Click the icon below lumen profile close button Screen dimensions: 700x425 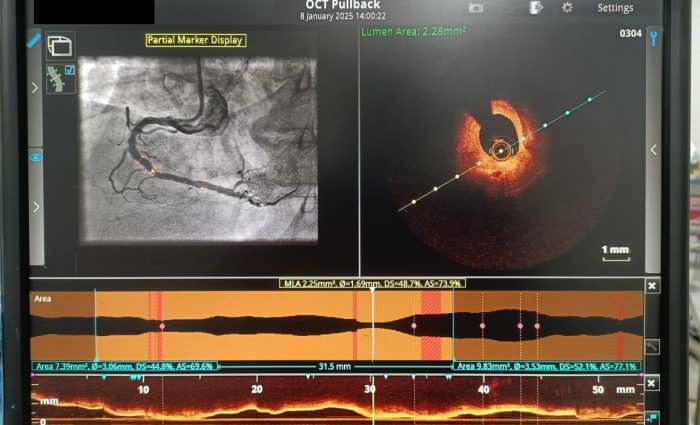[652, 346]
